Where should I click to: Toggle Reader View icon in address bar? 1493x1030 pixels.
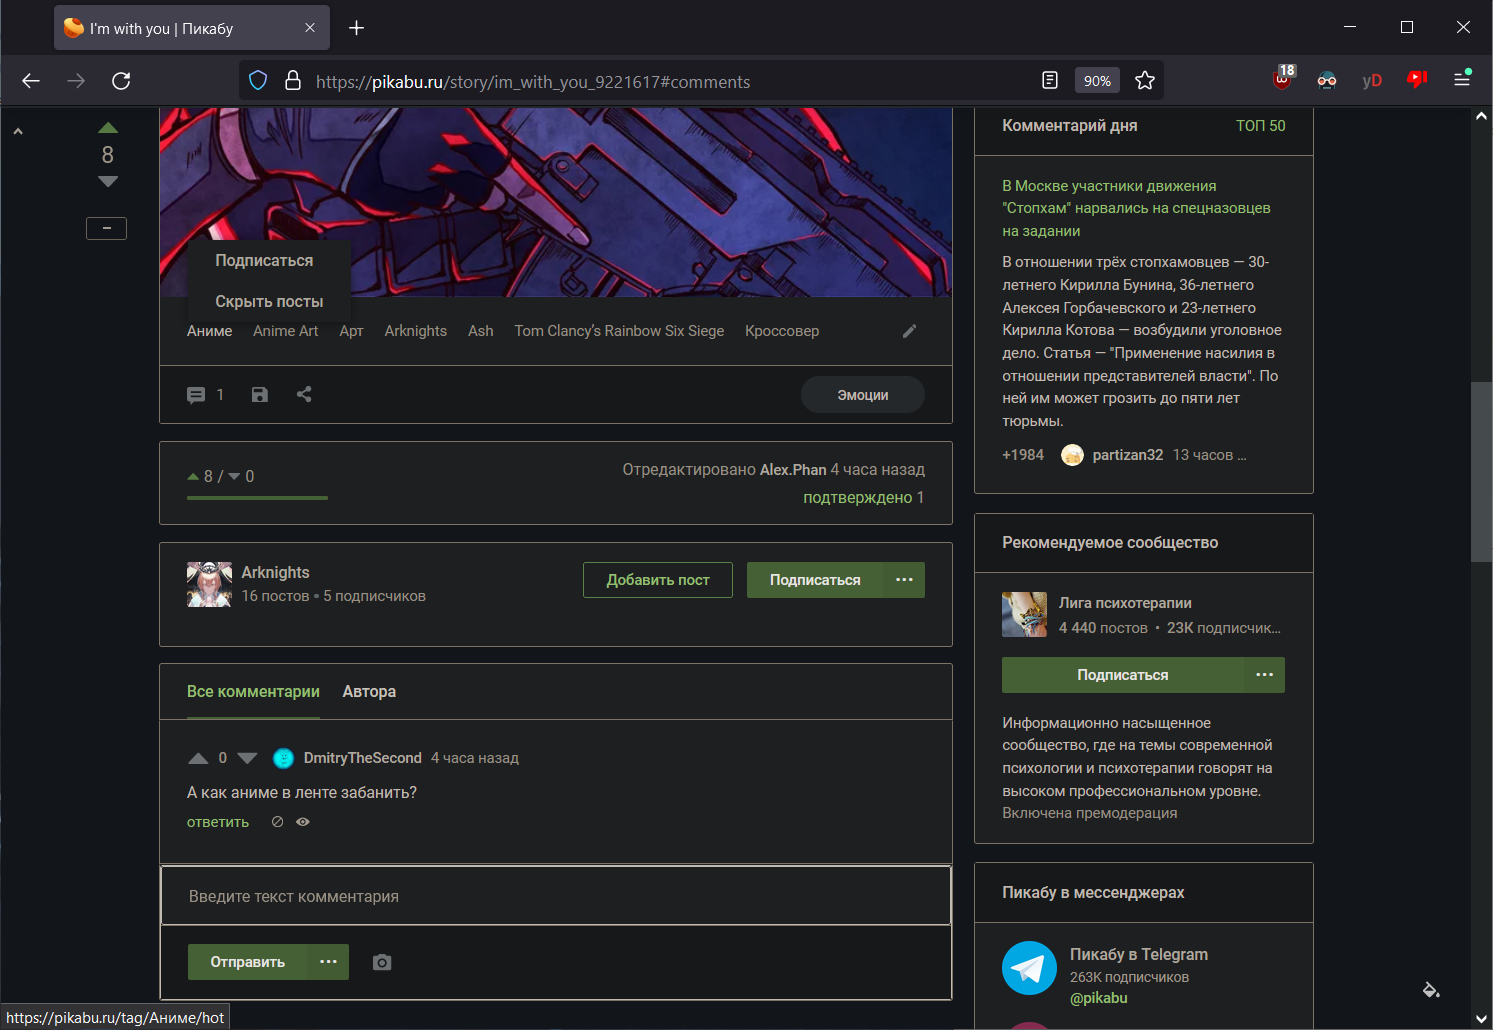tap(1050, 81)
